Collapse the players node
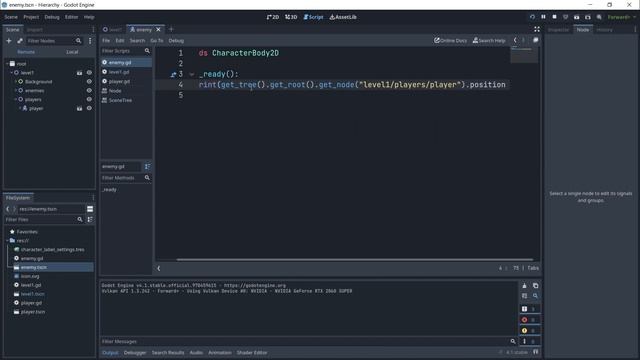Viewport: 640px width, 360px height. pyautogui.click(x=16, y=100)
